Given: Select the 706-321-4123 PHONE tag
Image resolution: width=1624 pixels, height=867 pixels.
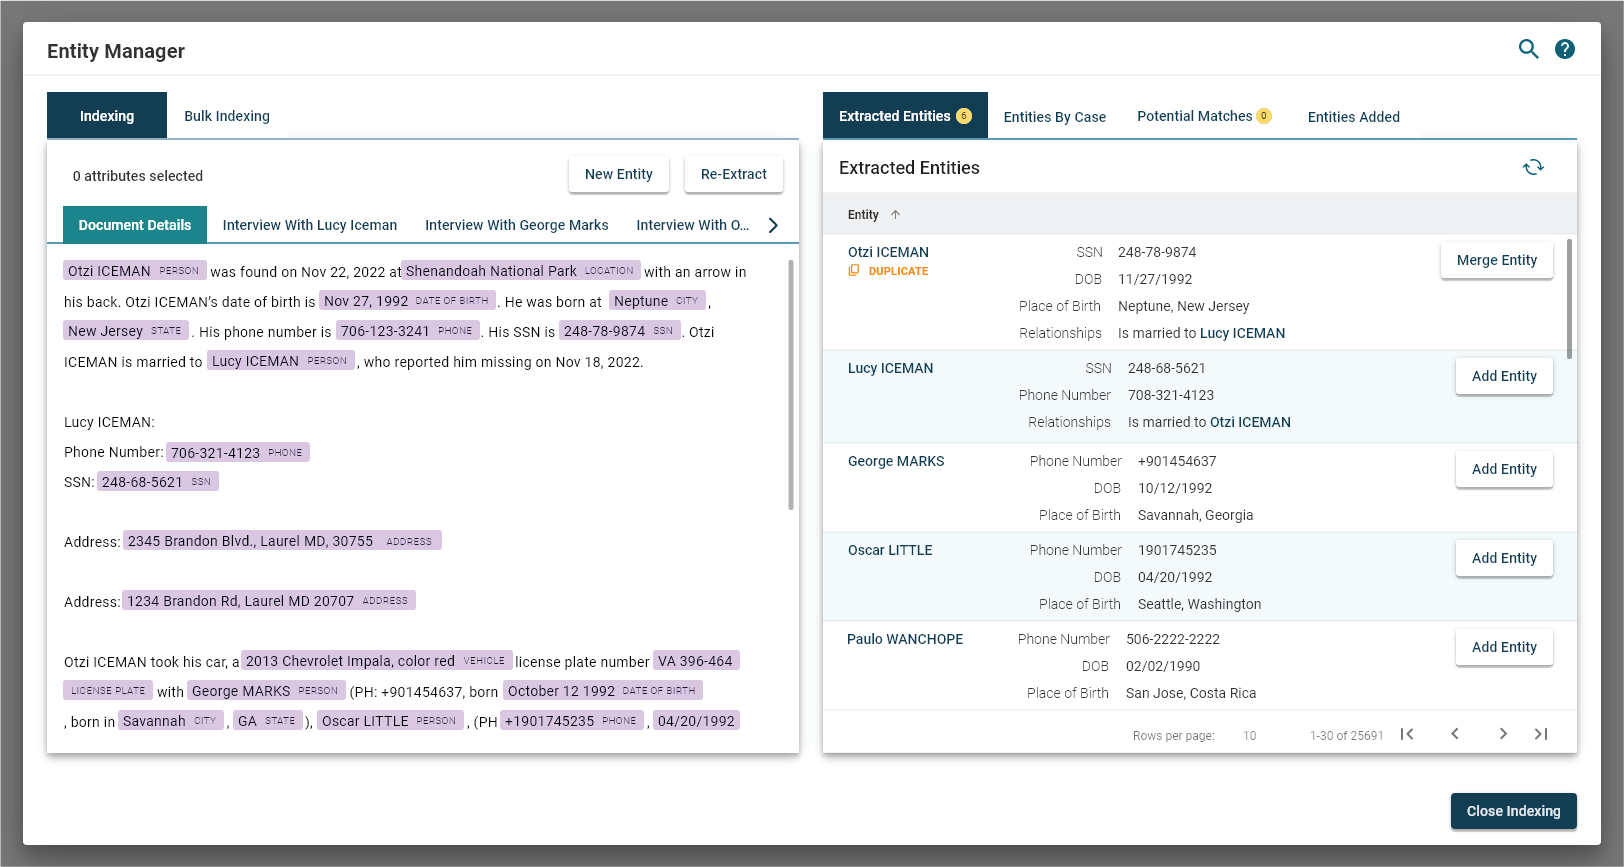Looking at the screenshot, I should click(x=238, y=452).
